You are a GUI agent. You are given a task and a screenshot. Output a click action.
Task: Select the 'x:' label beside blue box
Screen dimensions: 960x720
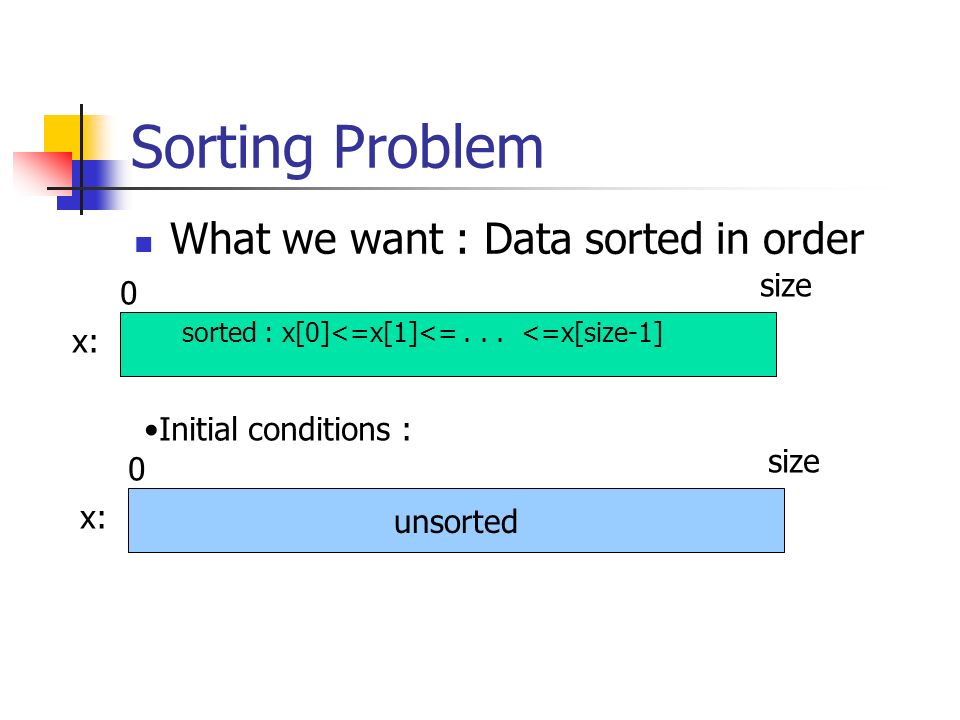pyautogui.click(x=92, y=519)
